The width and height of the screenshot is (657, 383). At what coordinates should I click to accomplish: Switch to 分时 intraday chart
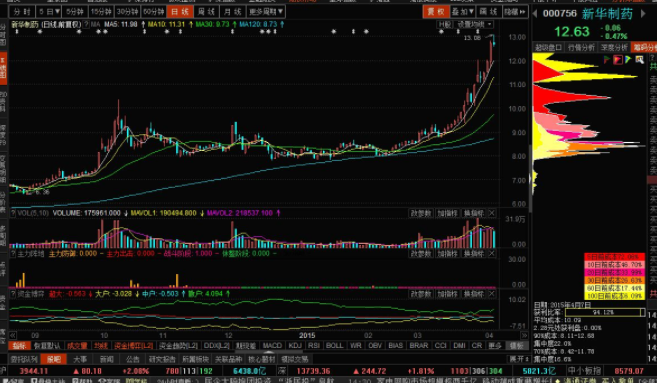point(22,12)
